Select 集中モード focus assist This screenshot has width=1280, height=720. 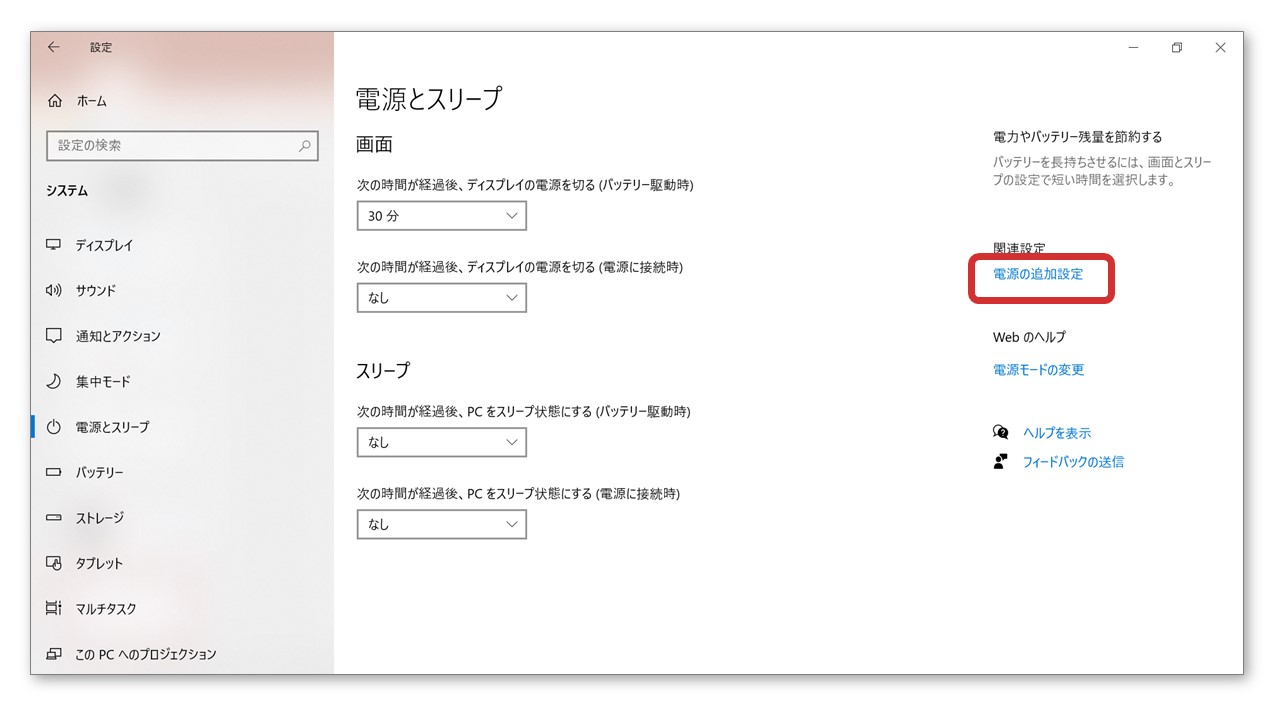(x=103, y=382)
